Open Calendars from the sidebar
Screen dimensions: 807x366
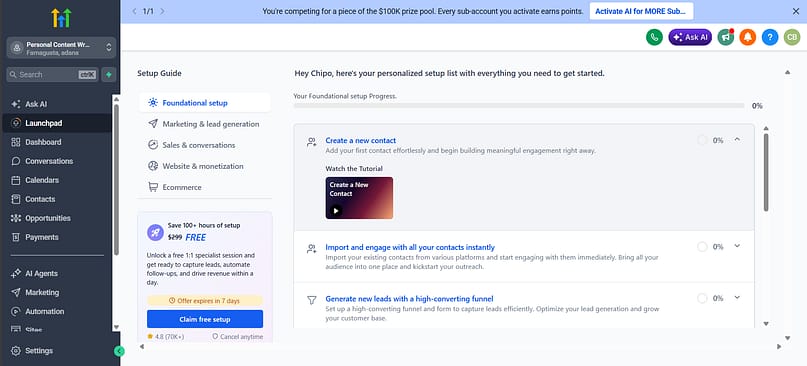click(x=42, y=180)
